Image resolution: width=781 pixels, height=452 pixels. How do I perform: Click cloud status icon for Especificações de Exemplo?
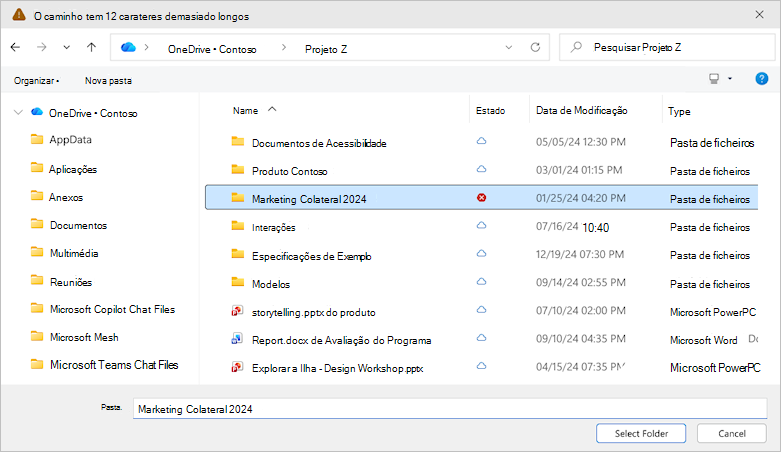(x=481, y=253)
